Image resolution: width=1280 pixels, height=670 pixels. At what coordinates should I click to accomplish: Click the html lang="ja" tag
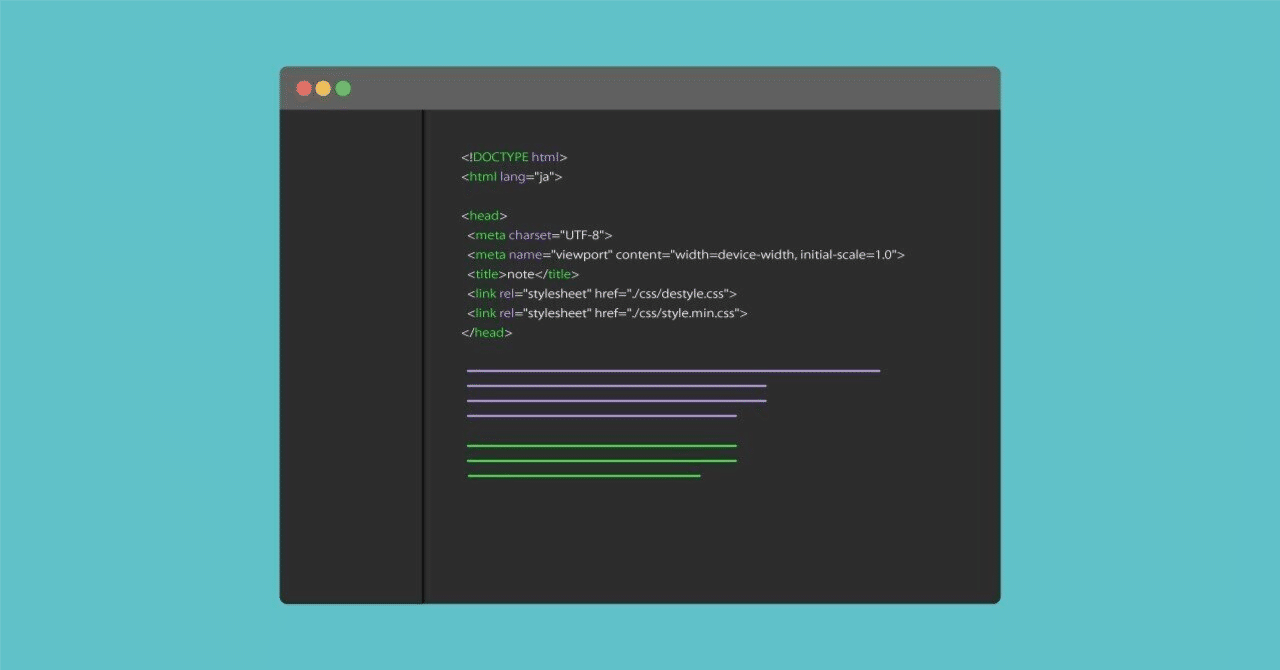[x=511, y=176]
